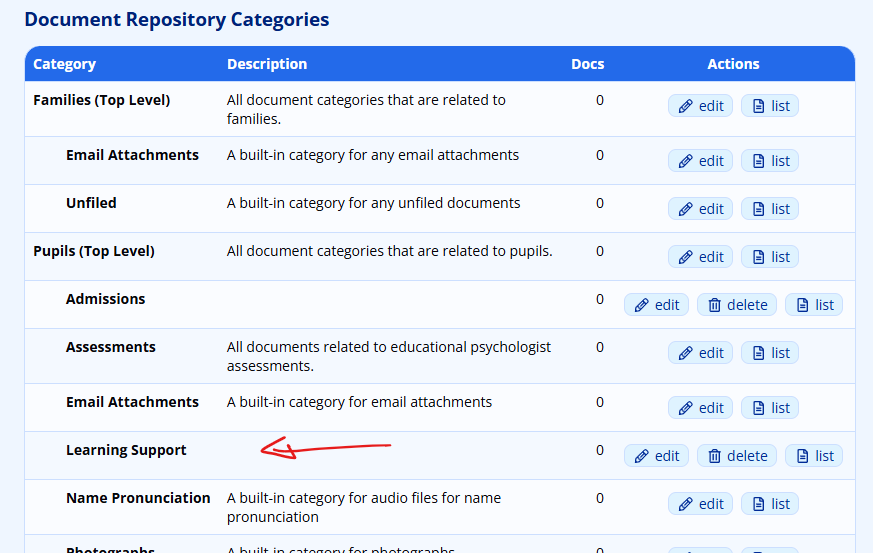Delete the Admissions category
This screenshot has height=553, width=873.
(x=737, y=305)
